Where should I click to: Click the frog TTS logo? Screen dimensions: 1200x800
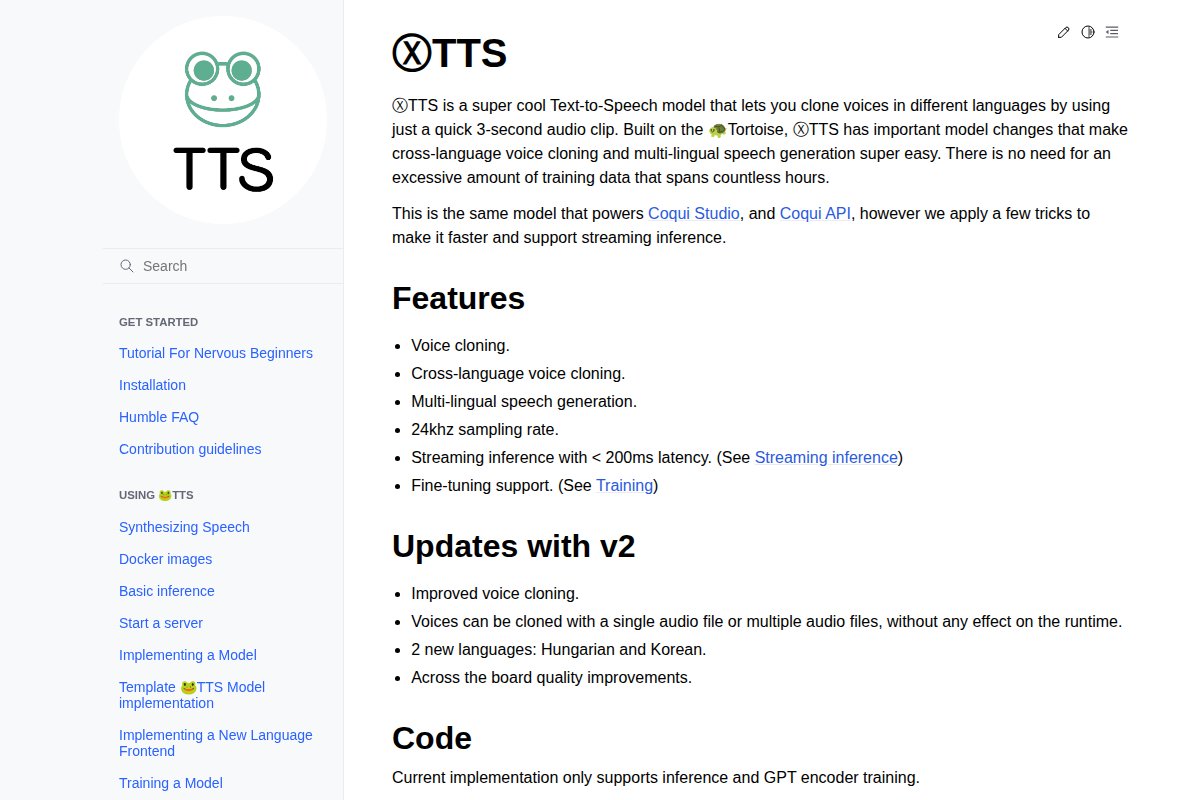tap(223, 122)
